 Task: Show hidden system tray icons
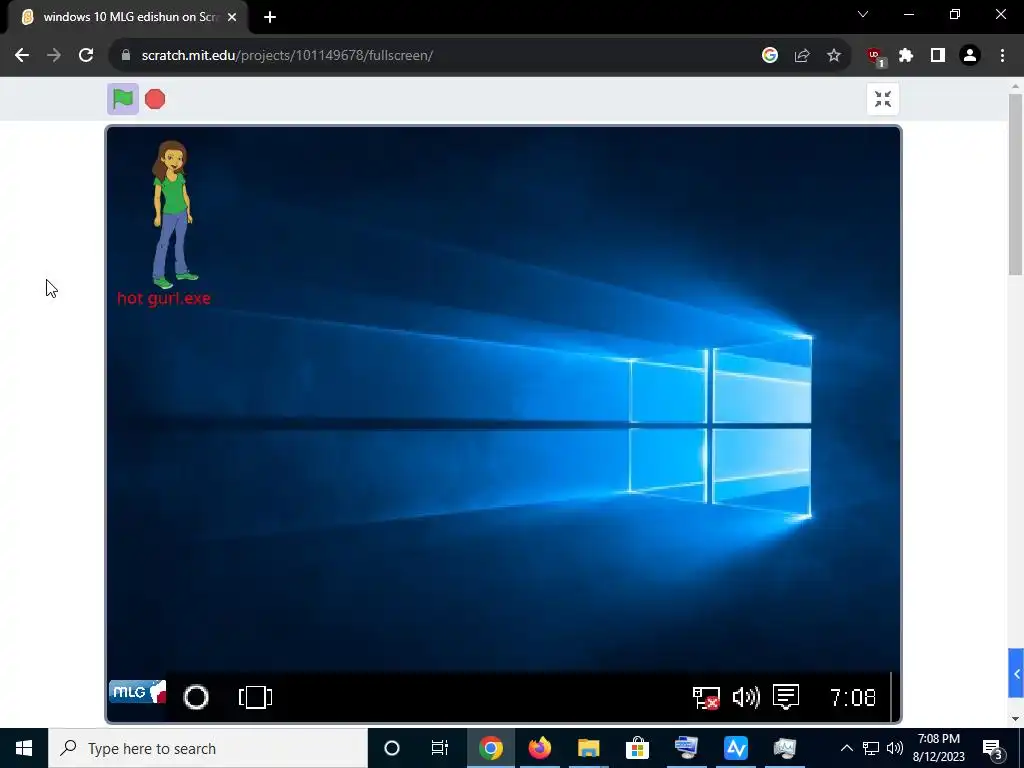pos(846,748)
